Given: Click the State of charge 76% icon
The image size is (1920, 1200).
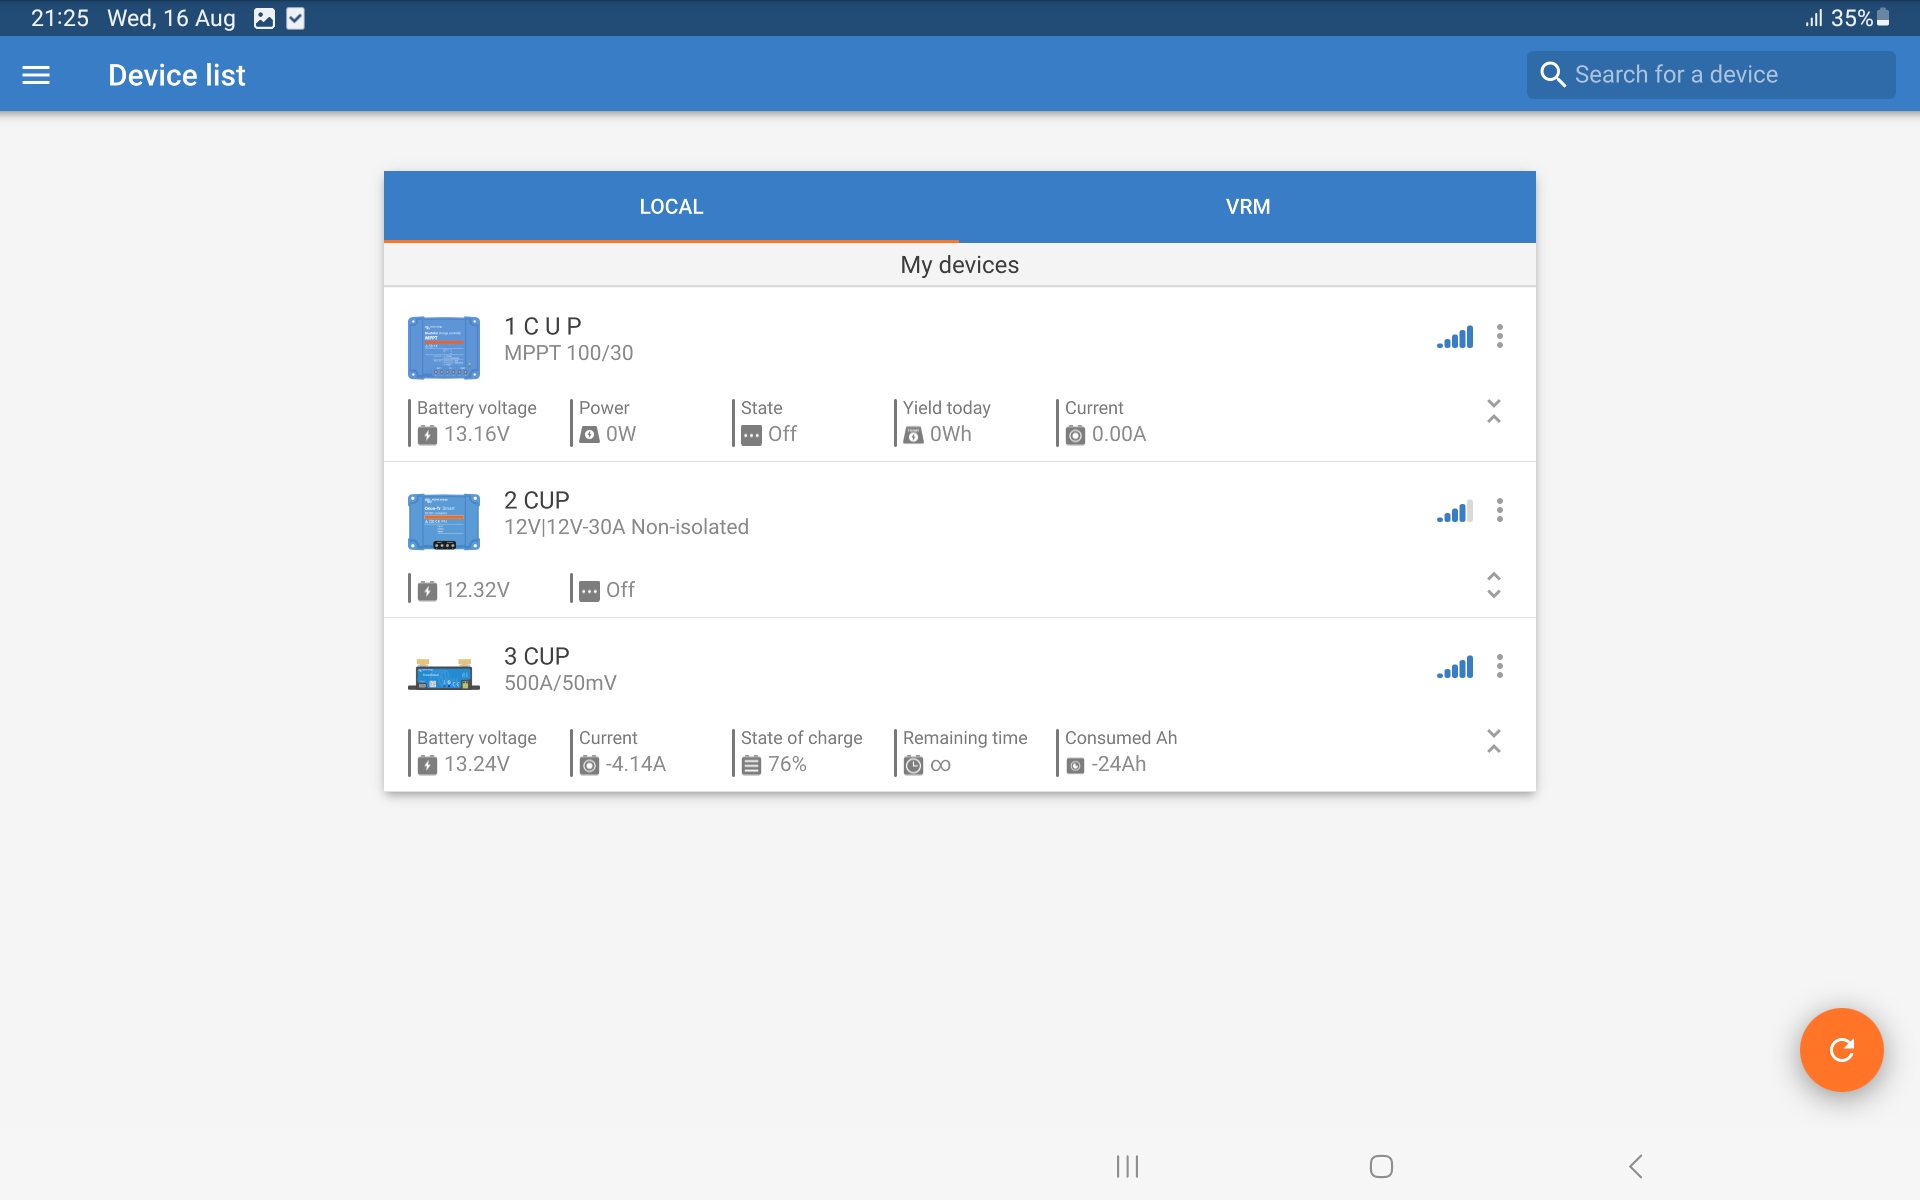Looking at the screenshot, I should 751,765.
